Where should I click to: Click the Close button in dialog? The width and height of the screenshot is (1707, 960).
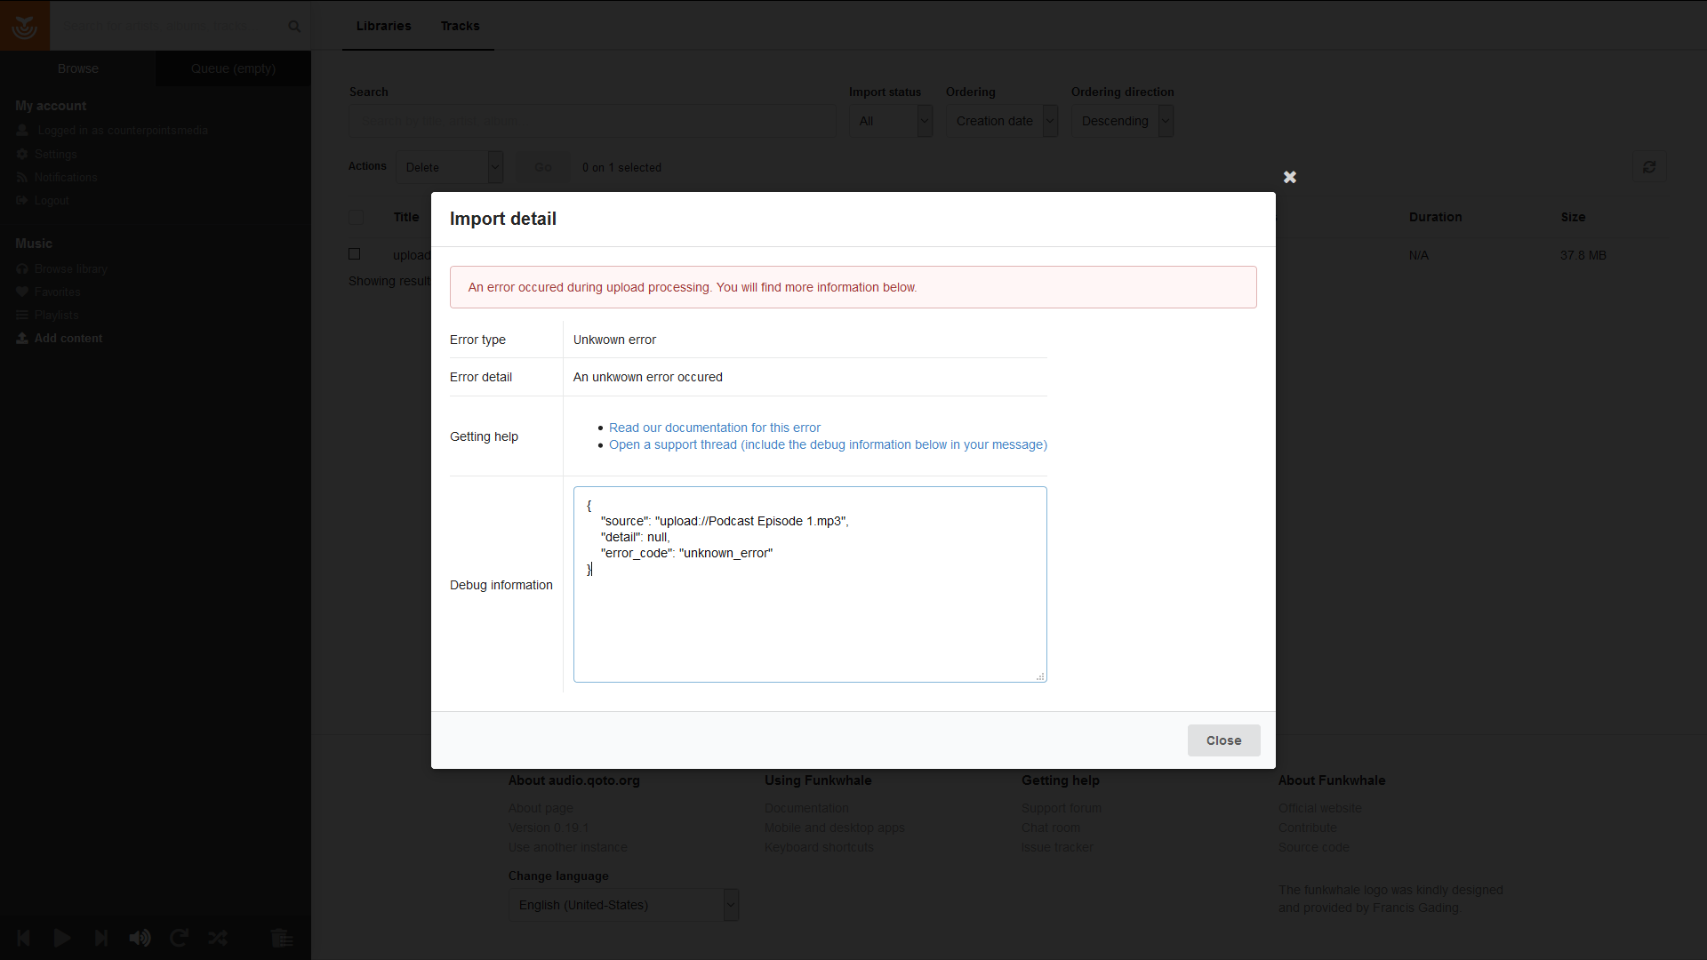(1223, 740)
